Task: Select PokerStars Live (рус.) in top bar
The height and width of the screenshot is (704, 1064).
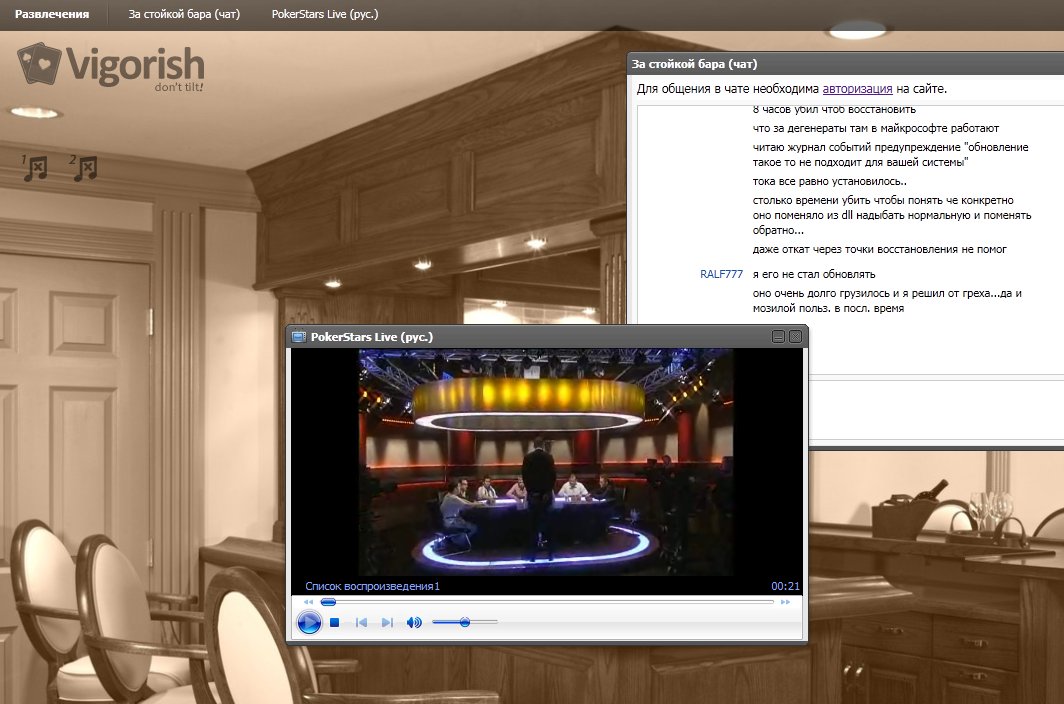Action: [x=325, y=15]
